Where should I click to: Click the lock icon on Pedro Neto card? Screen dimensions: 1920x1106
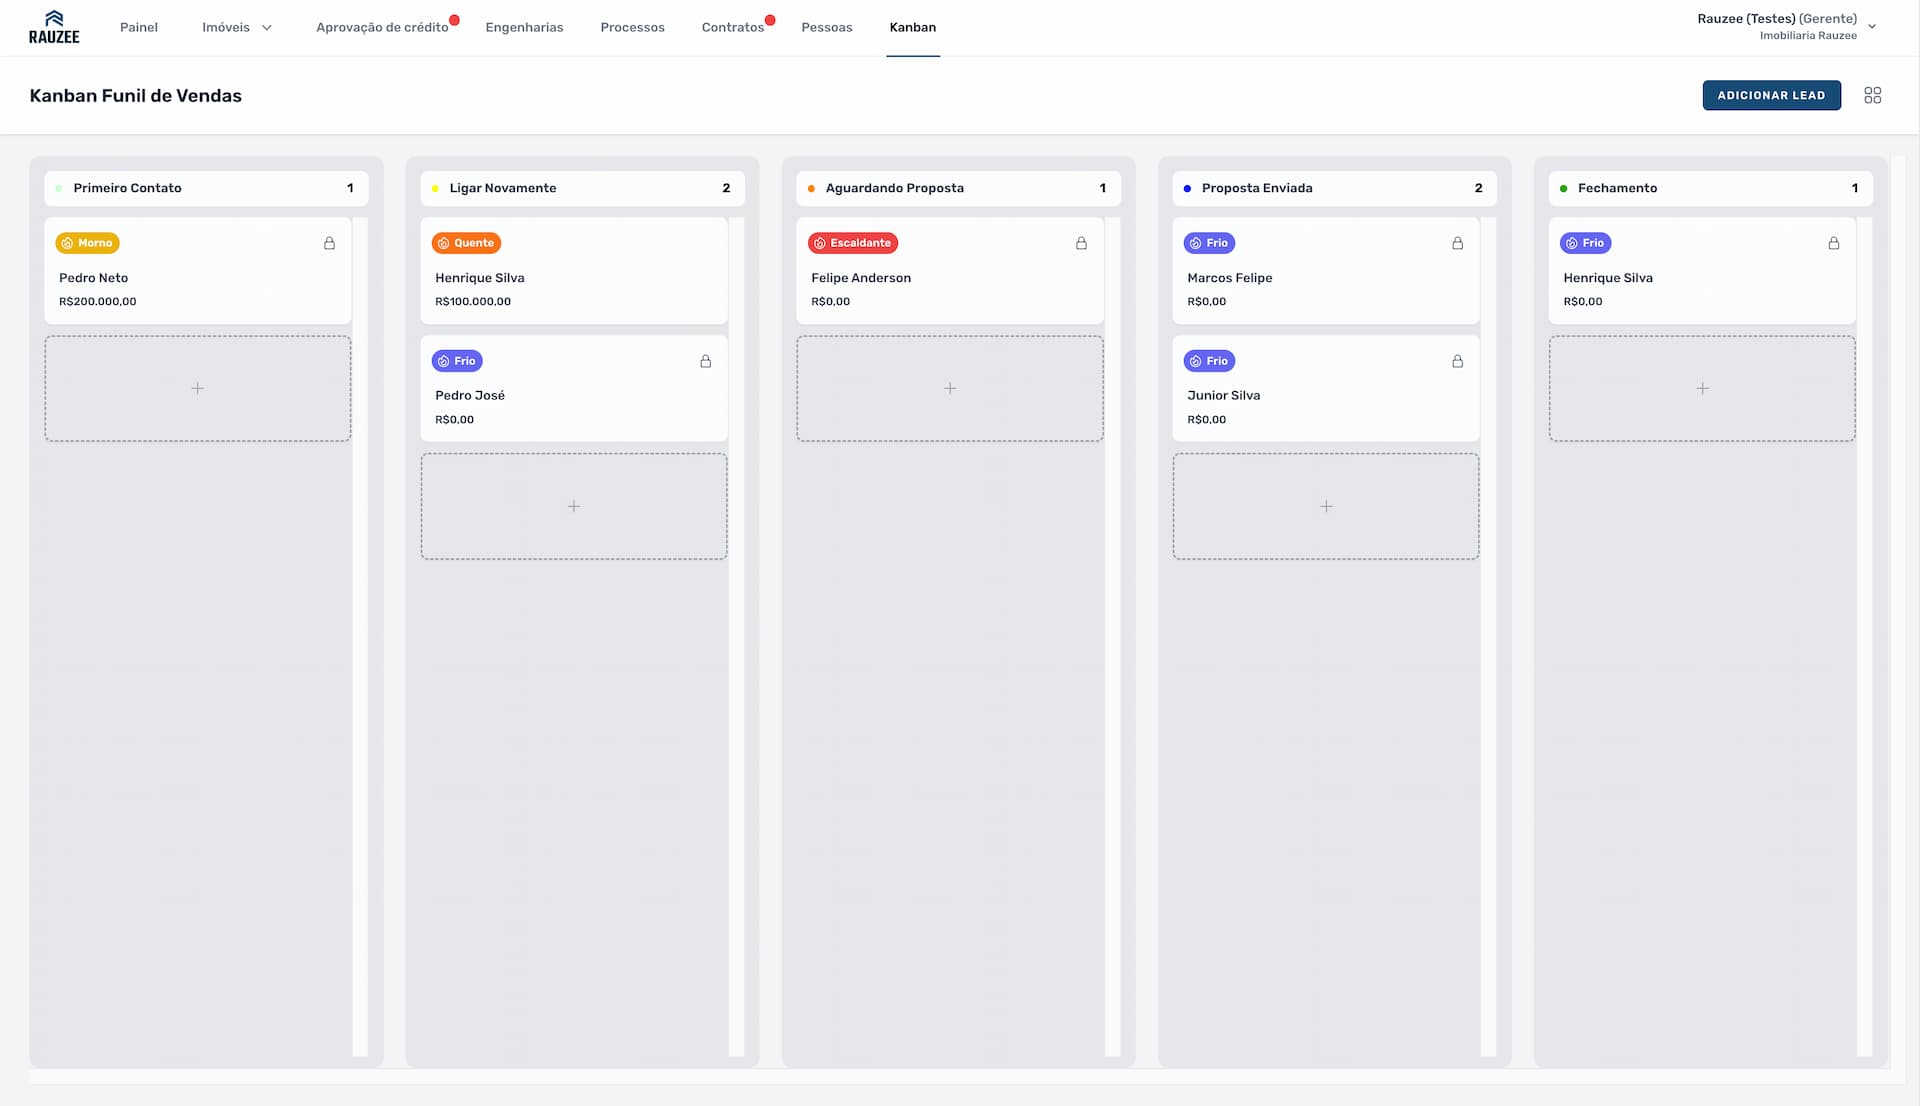329,243
